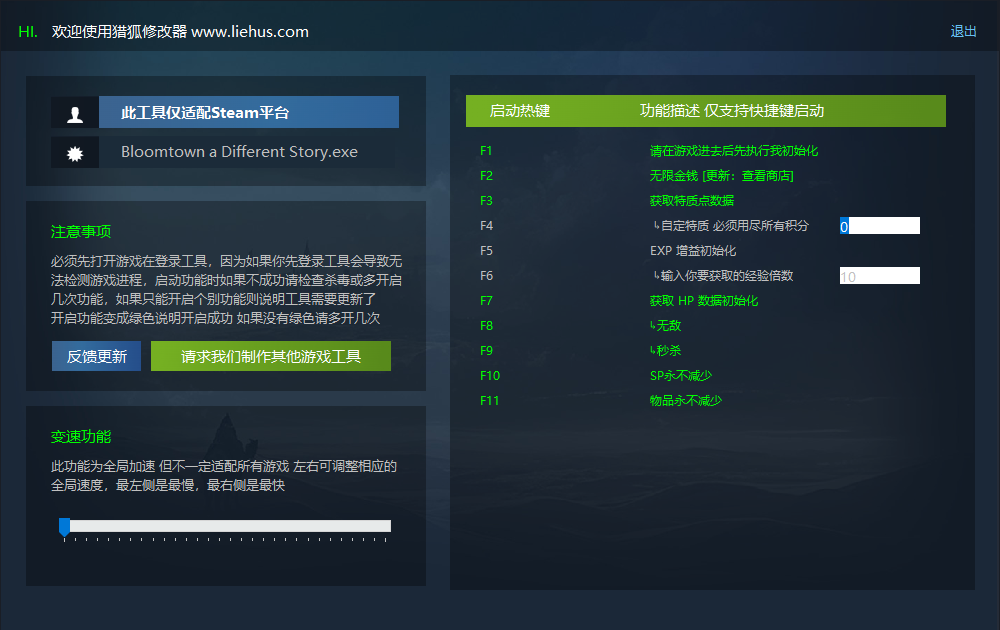Click the 自定特质 必须用尽所有积分 label
The width and height of the screenshot is (1000, 630).
tap(731, 226)
